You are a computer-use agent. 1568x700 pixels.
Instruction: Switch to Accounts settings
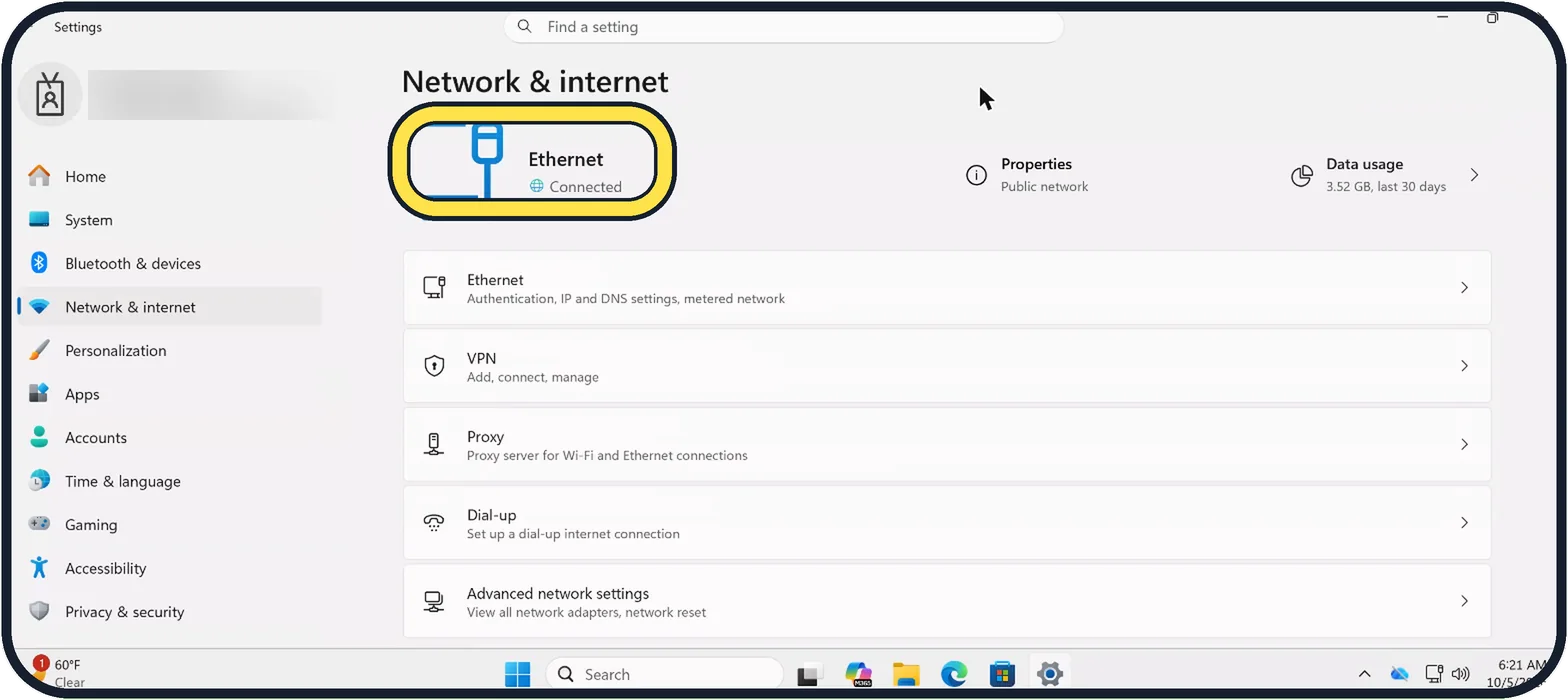(x=170, y=437)
